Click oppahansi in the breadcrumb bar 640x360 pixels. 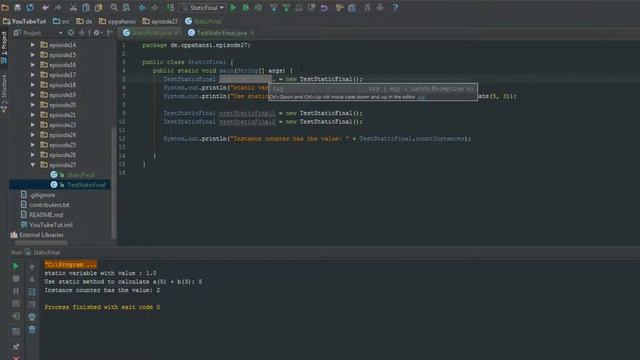click(x=117, y=21)
